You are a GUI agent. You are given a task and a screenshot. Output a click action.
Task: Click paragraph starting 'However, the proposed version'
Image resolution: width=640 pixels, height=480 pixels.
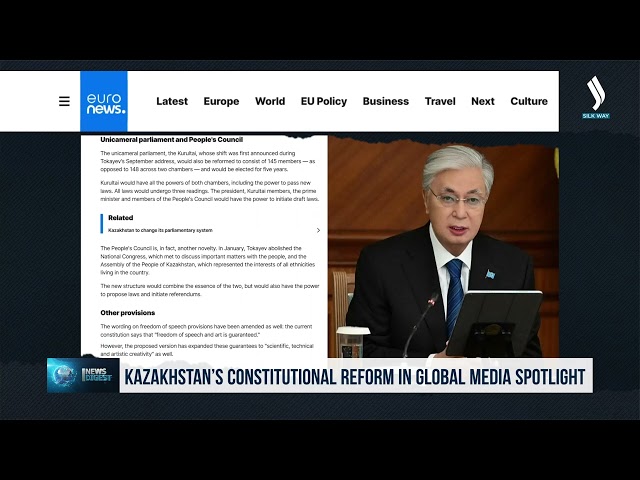207,350
